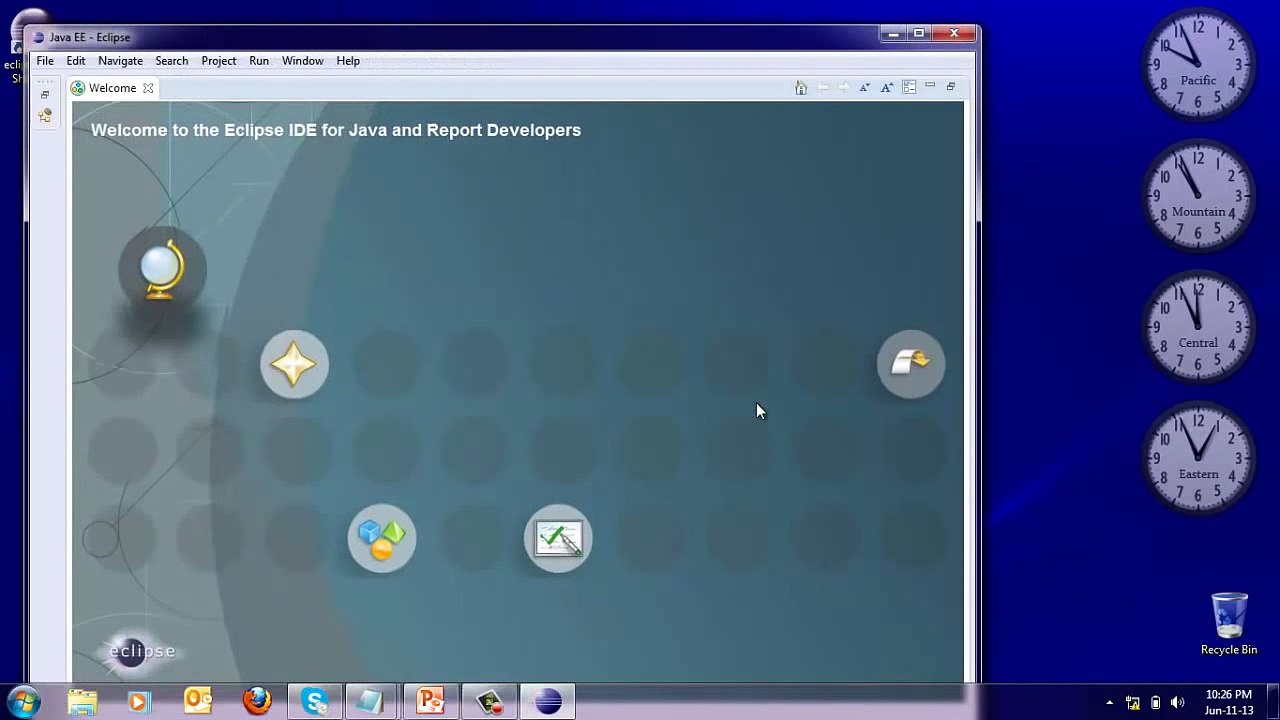Select the Recycle Bin desktop icon
This screenshot has height=720, width=1280.
point(1229,624)
